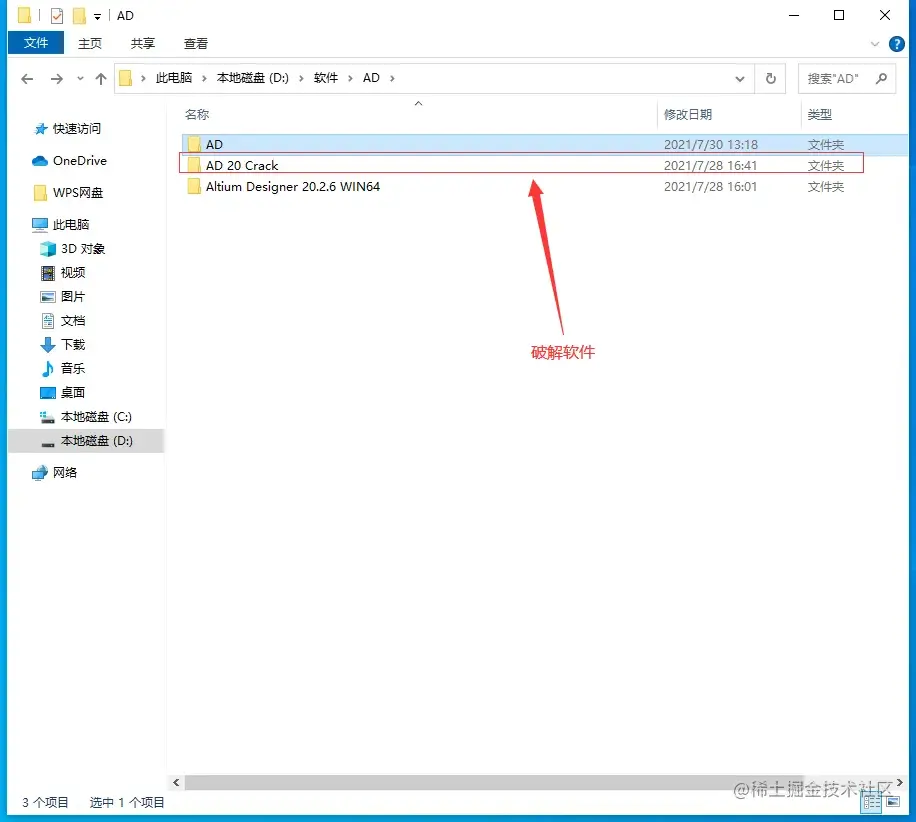Click the date 2021/7/28 16:01
The width and height of the screenshot is (916, 822).
coord(710,186)
